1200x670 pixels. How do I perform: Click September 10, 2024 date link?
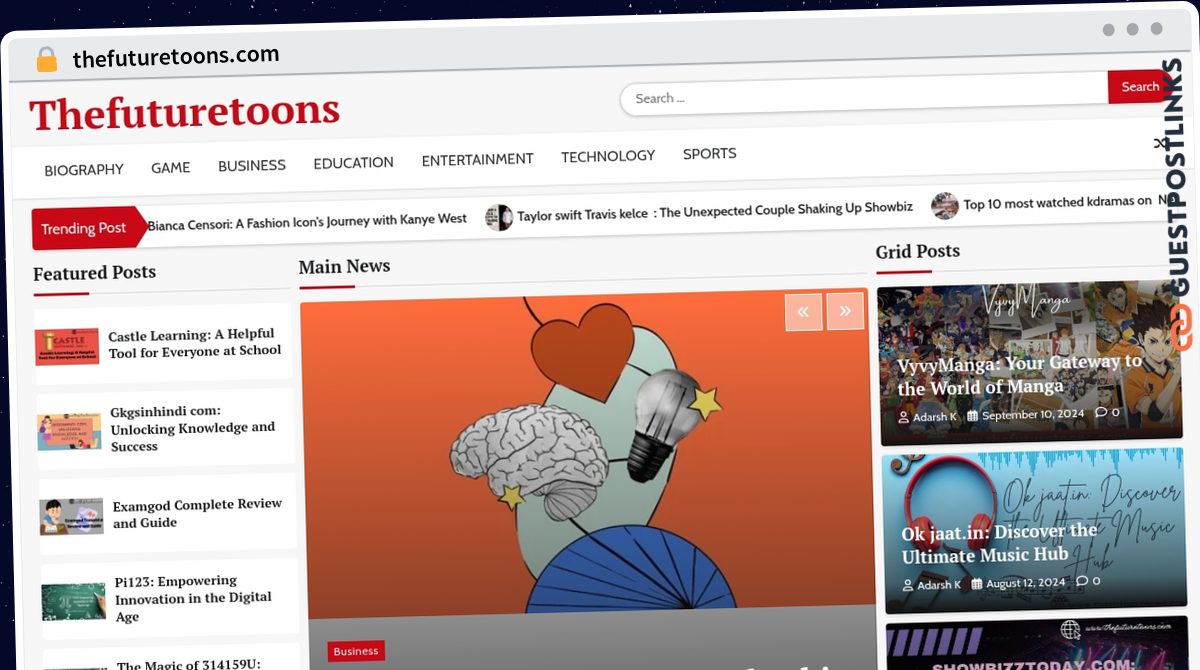[1033, 414]
